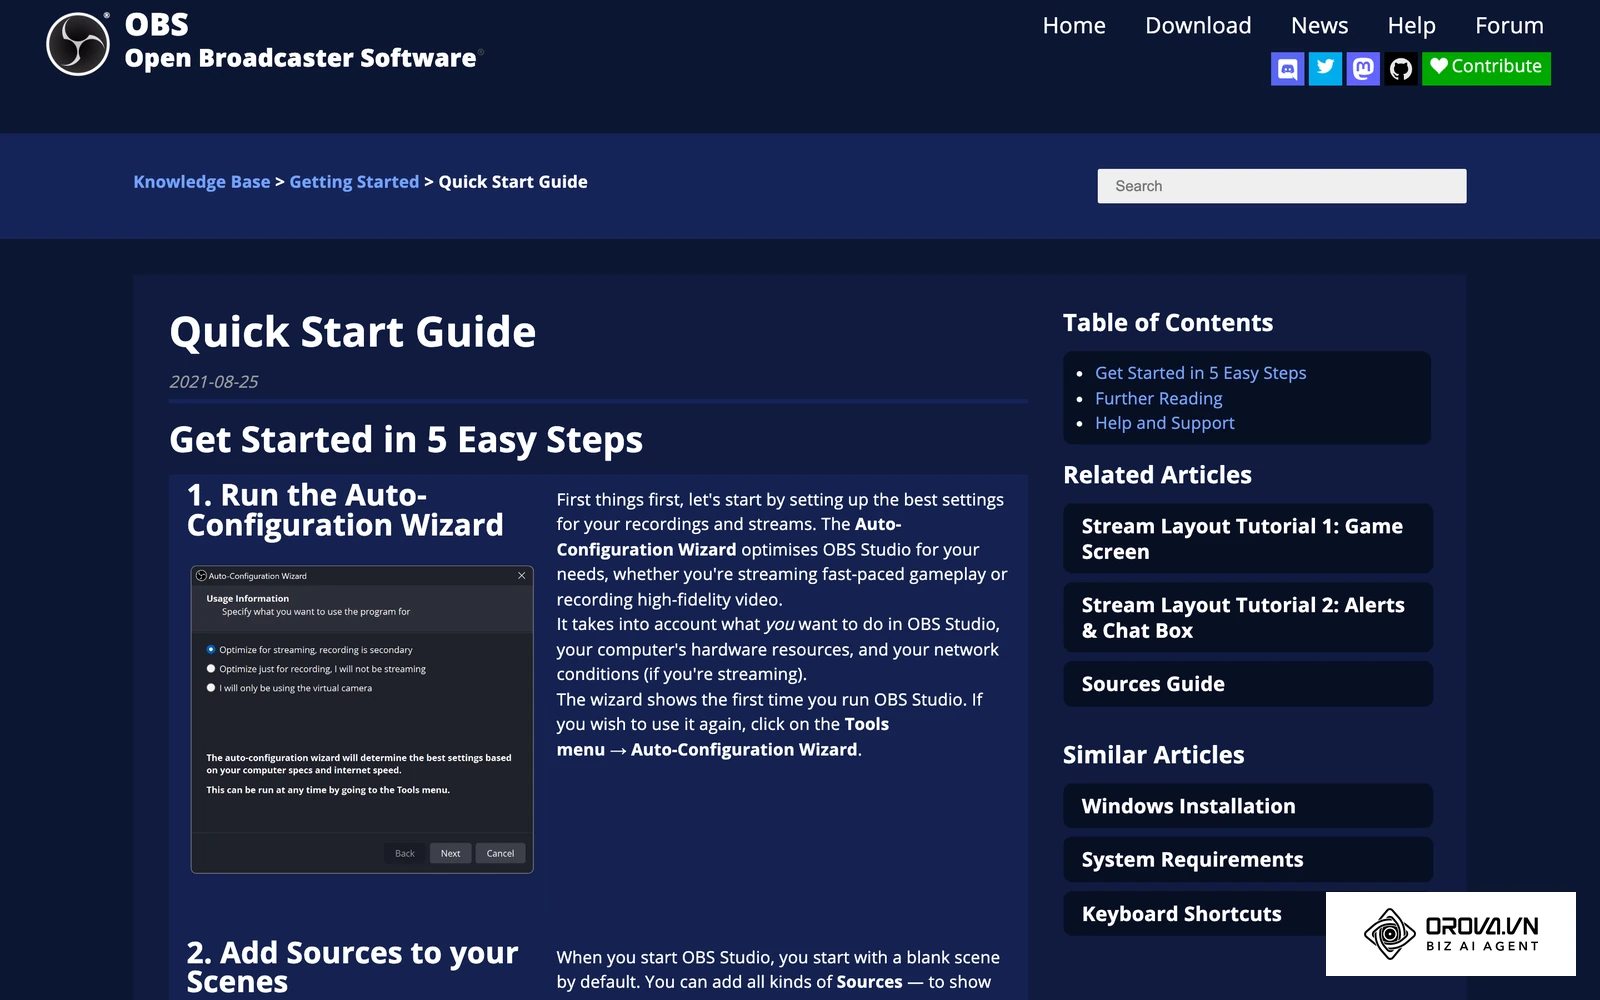
Task: Open the Help menu item
Action: [x=1411, y=26]
